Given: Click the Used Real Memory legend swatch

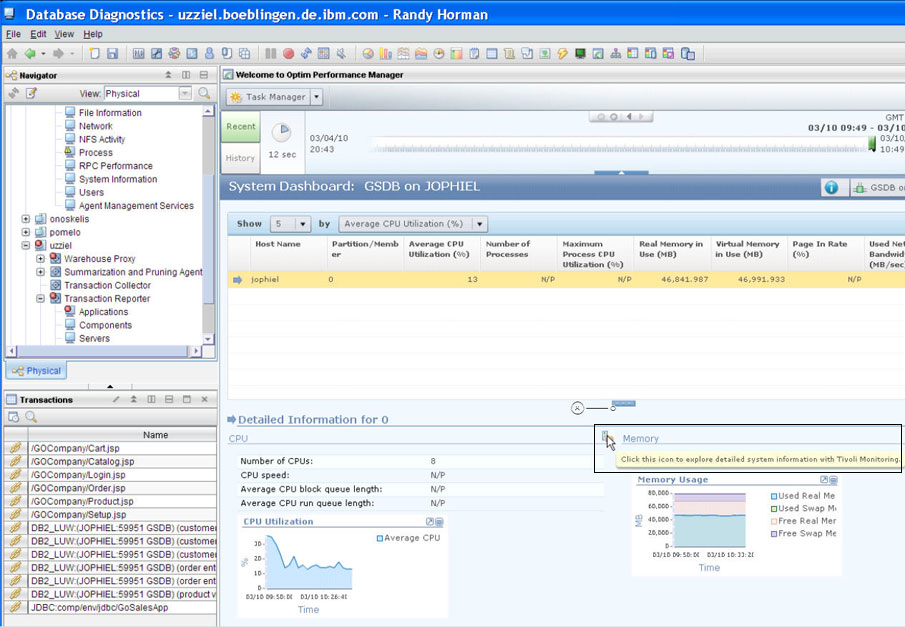Looking at the screenshot, I should pyautogui.click(x=774, y=496).
